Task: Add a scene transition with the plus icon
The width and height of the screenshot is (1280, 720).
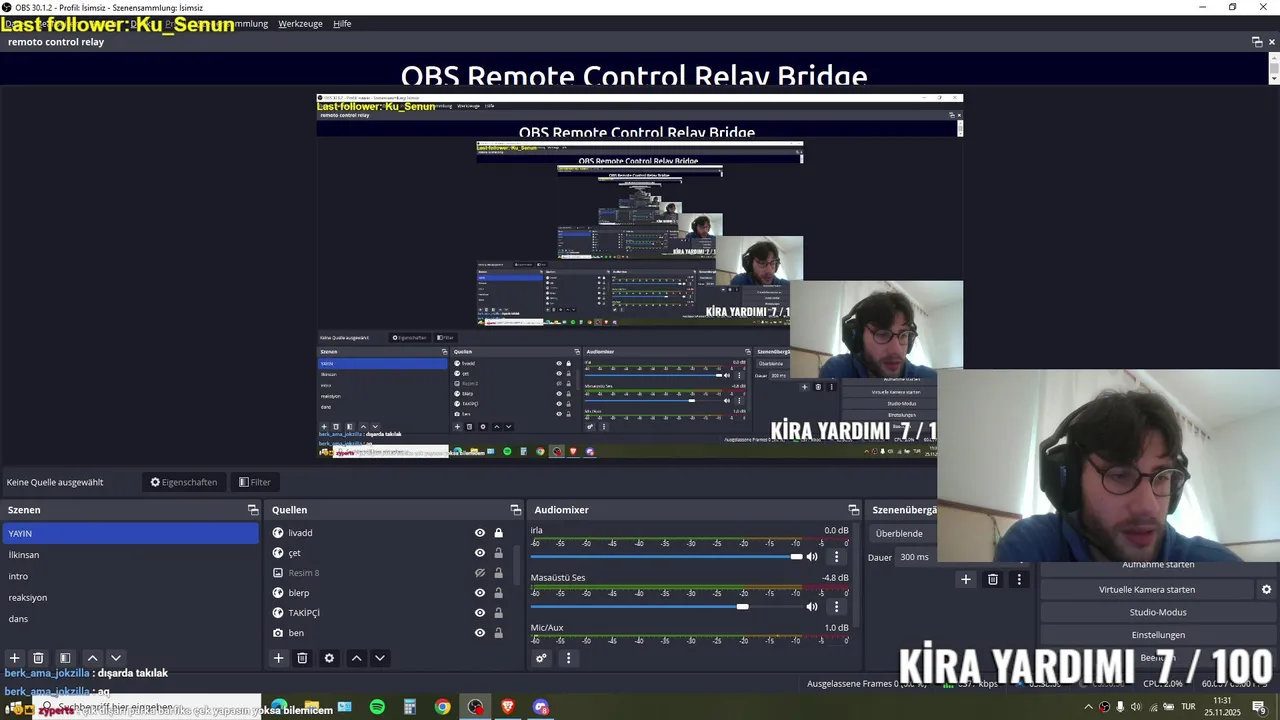Action: pos(966,579)
